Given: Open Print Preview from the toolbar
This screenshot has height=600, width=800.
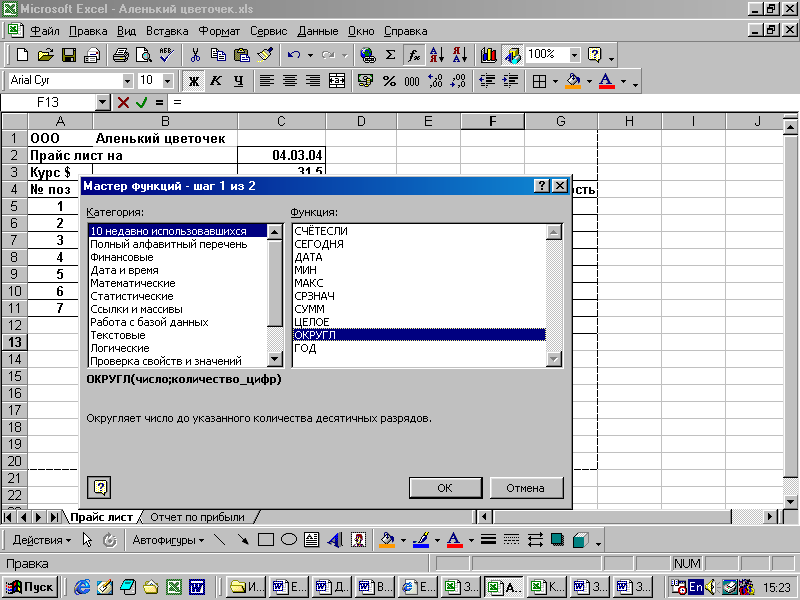Looking at the screenshot, I should [x=143, y=55].
